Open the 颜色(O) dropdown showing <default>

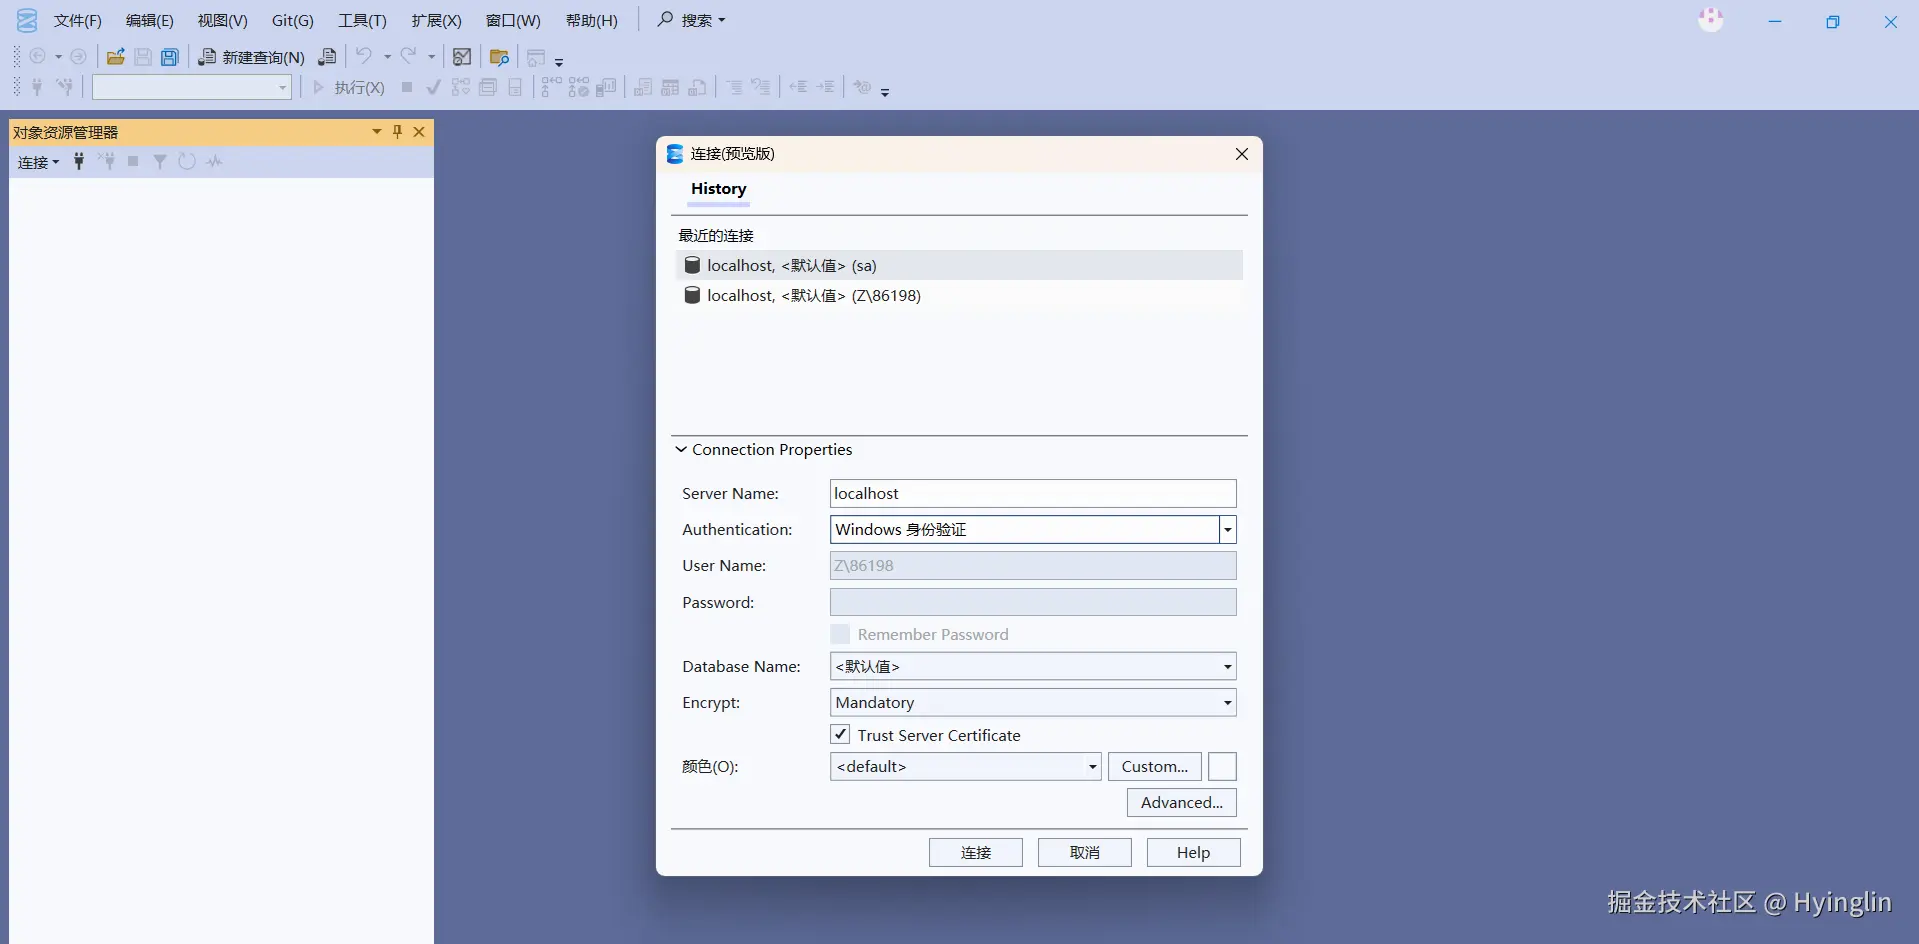point(965,766)
